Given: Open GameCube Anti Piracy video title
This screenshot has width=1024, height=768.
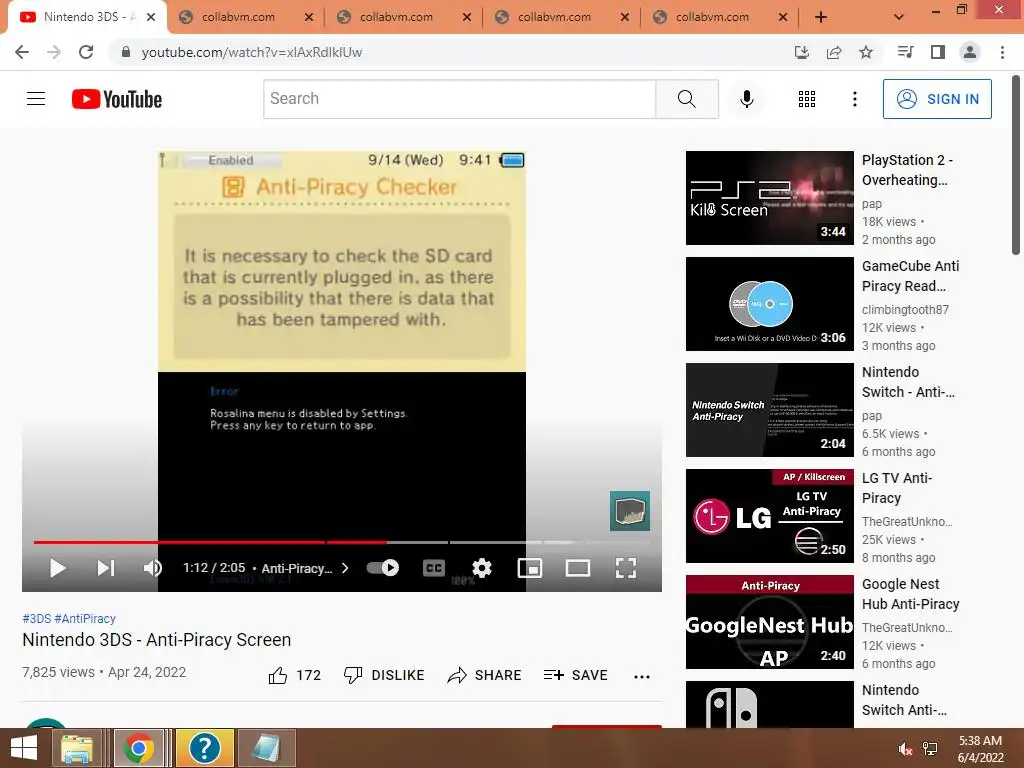Looking at the screenshot, I should [x=910, y=276].
